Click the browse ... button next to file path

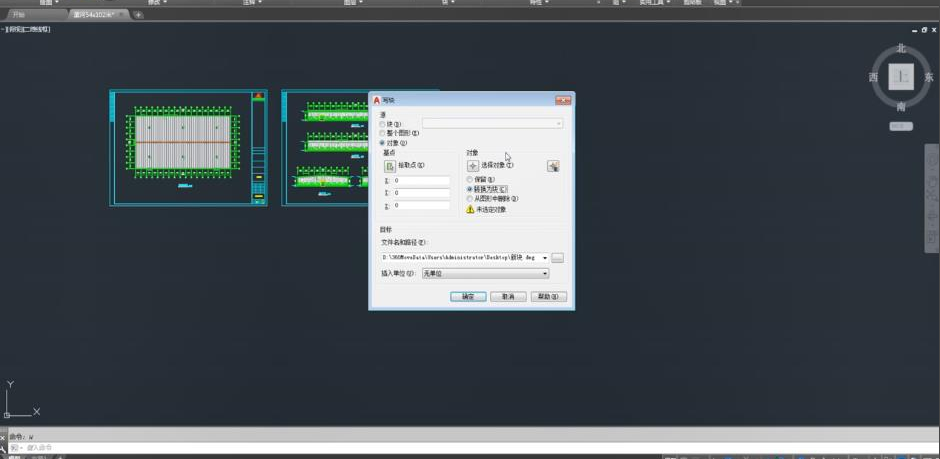(558, 258)
